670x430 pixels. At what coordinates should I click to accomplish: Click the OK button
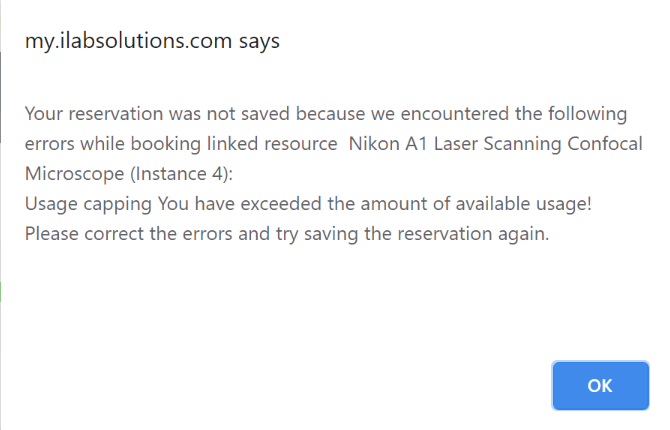pyautogui.click(x=600, y=385)
